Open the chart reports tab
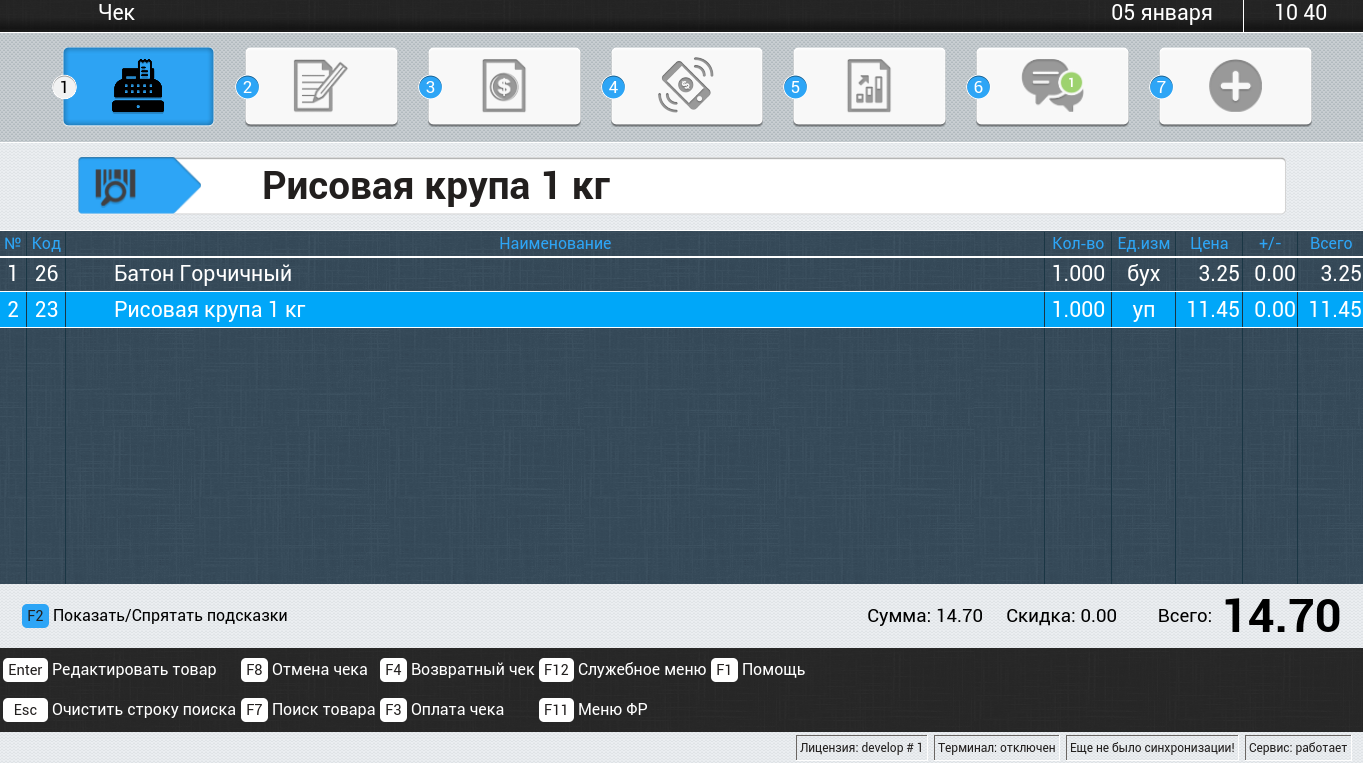1363x763 pixels. tap(869, 87)
